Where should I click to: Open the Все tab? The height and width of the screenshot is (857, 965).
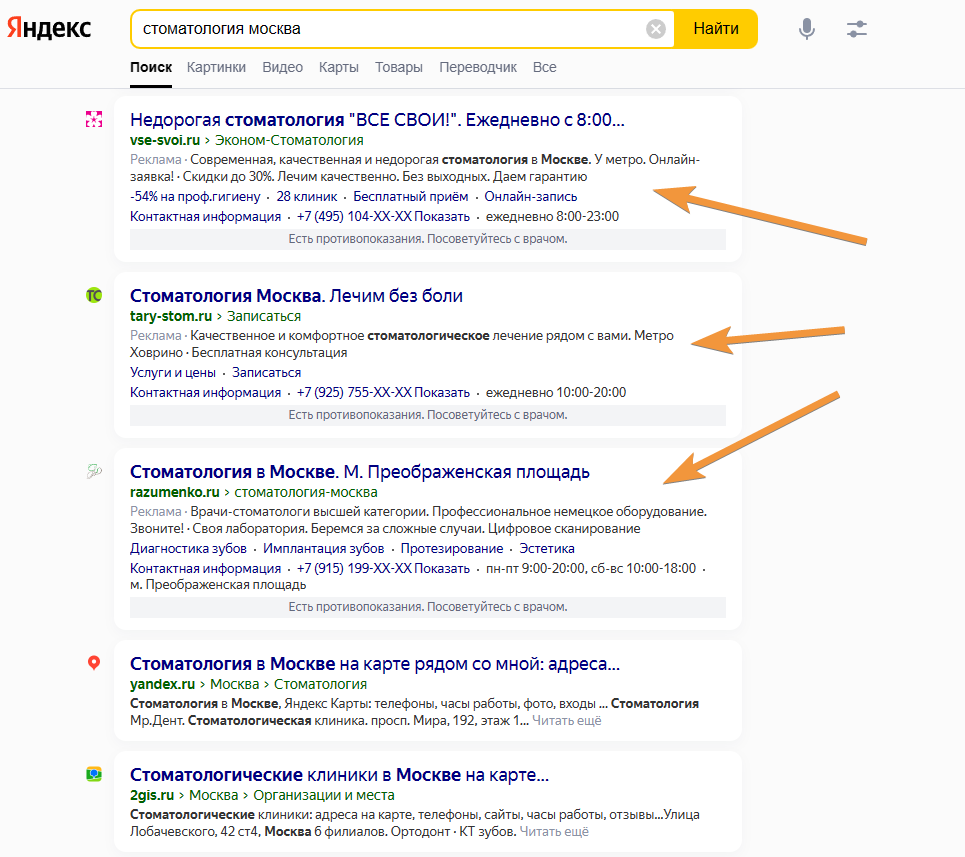pyautogui.click(x=545, y=67)
